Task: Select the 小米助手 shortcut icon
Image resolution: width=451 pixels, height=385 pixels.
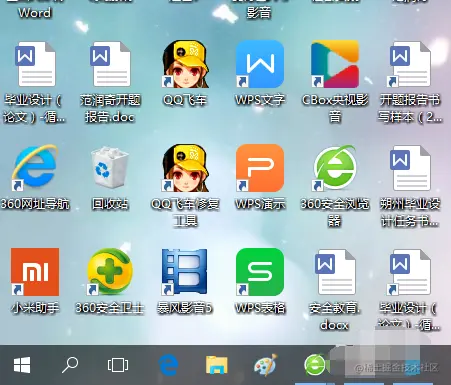Action: [35, 272]
